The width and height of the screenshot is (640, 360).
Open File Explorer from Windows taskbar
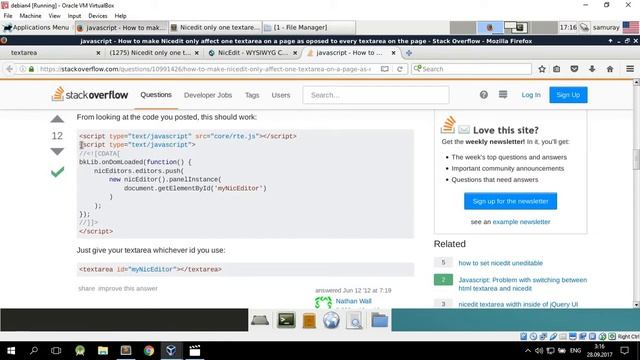click(103, 351)
